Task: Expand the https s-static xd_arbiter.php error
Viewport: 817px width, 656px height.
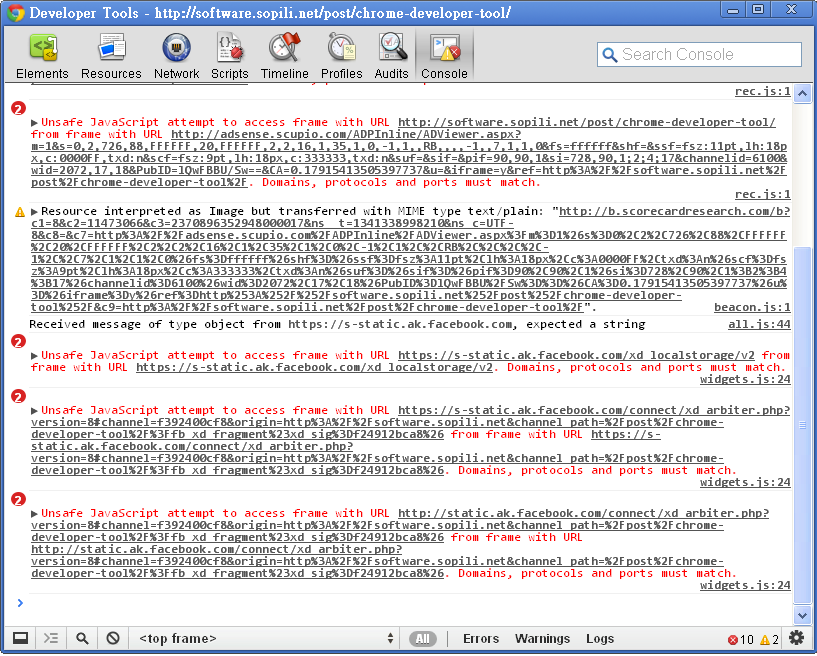Action: point(34,411)
